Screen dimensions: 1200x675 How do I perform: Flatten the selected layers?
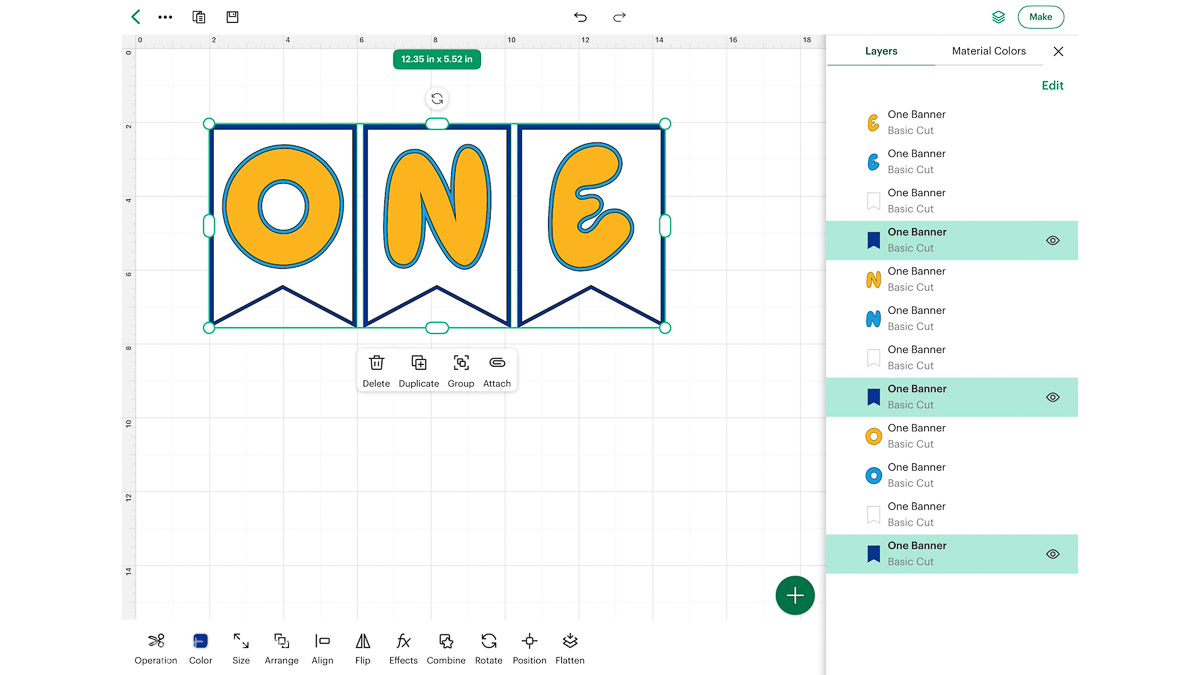[570, 647]
